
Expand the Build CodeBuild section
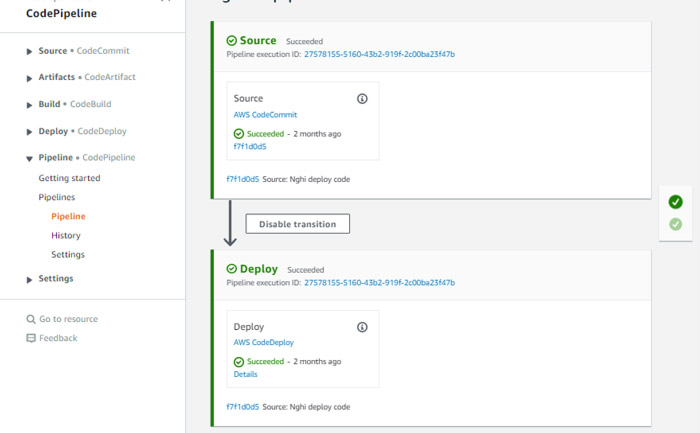(29, 105)
